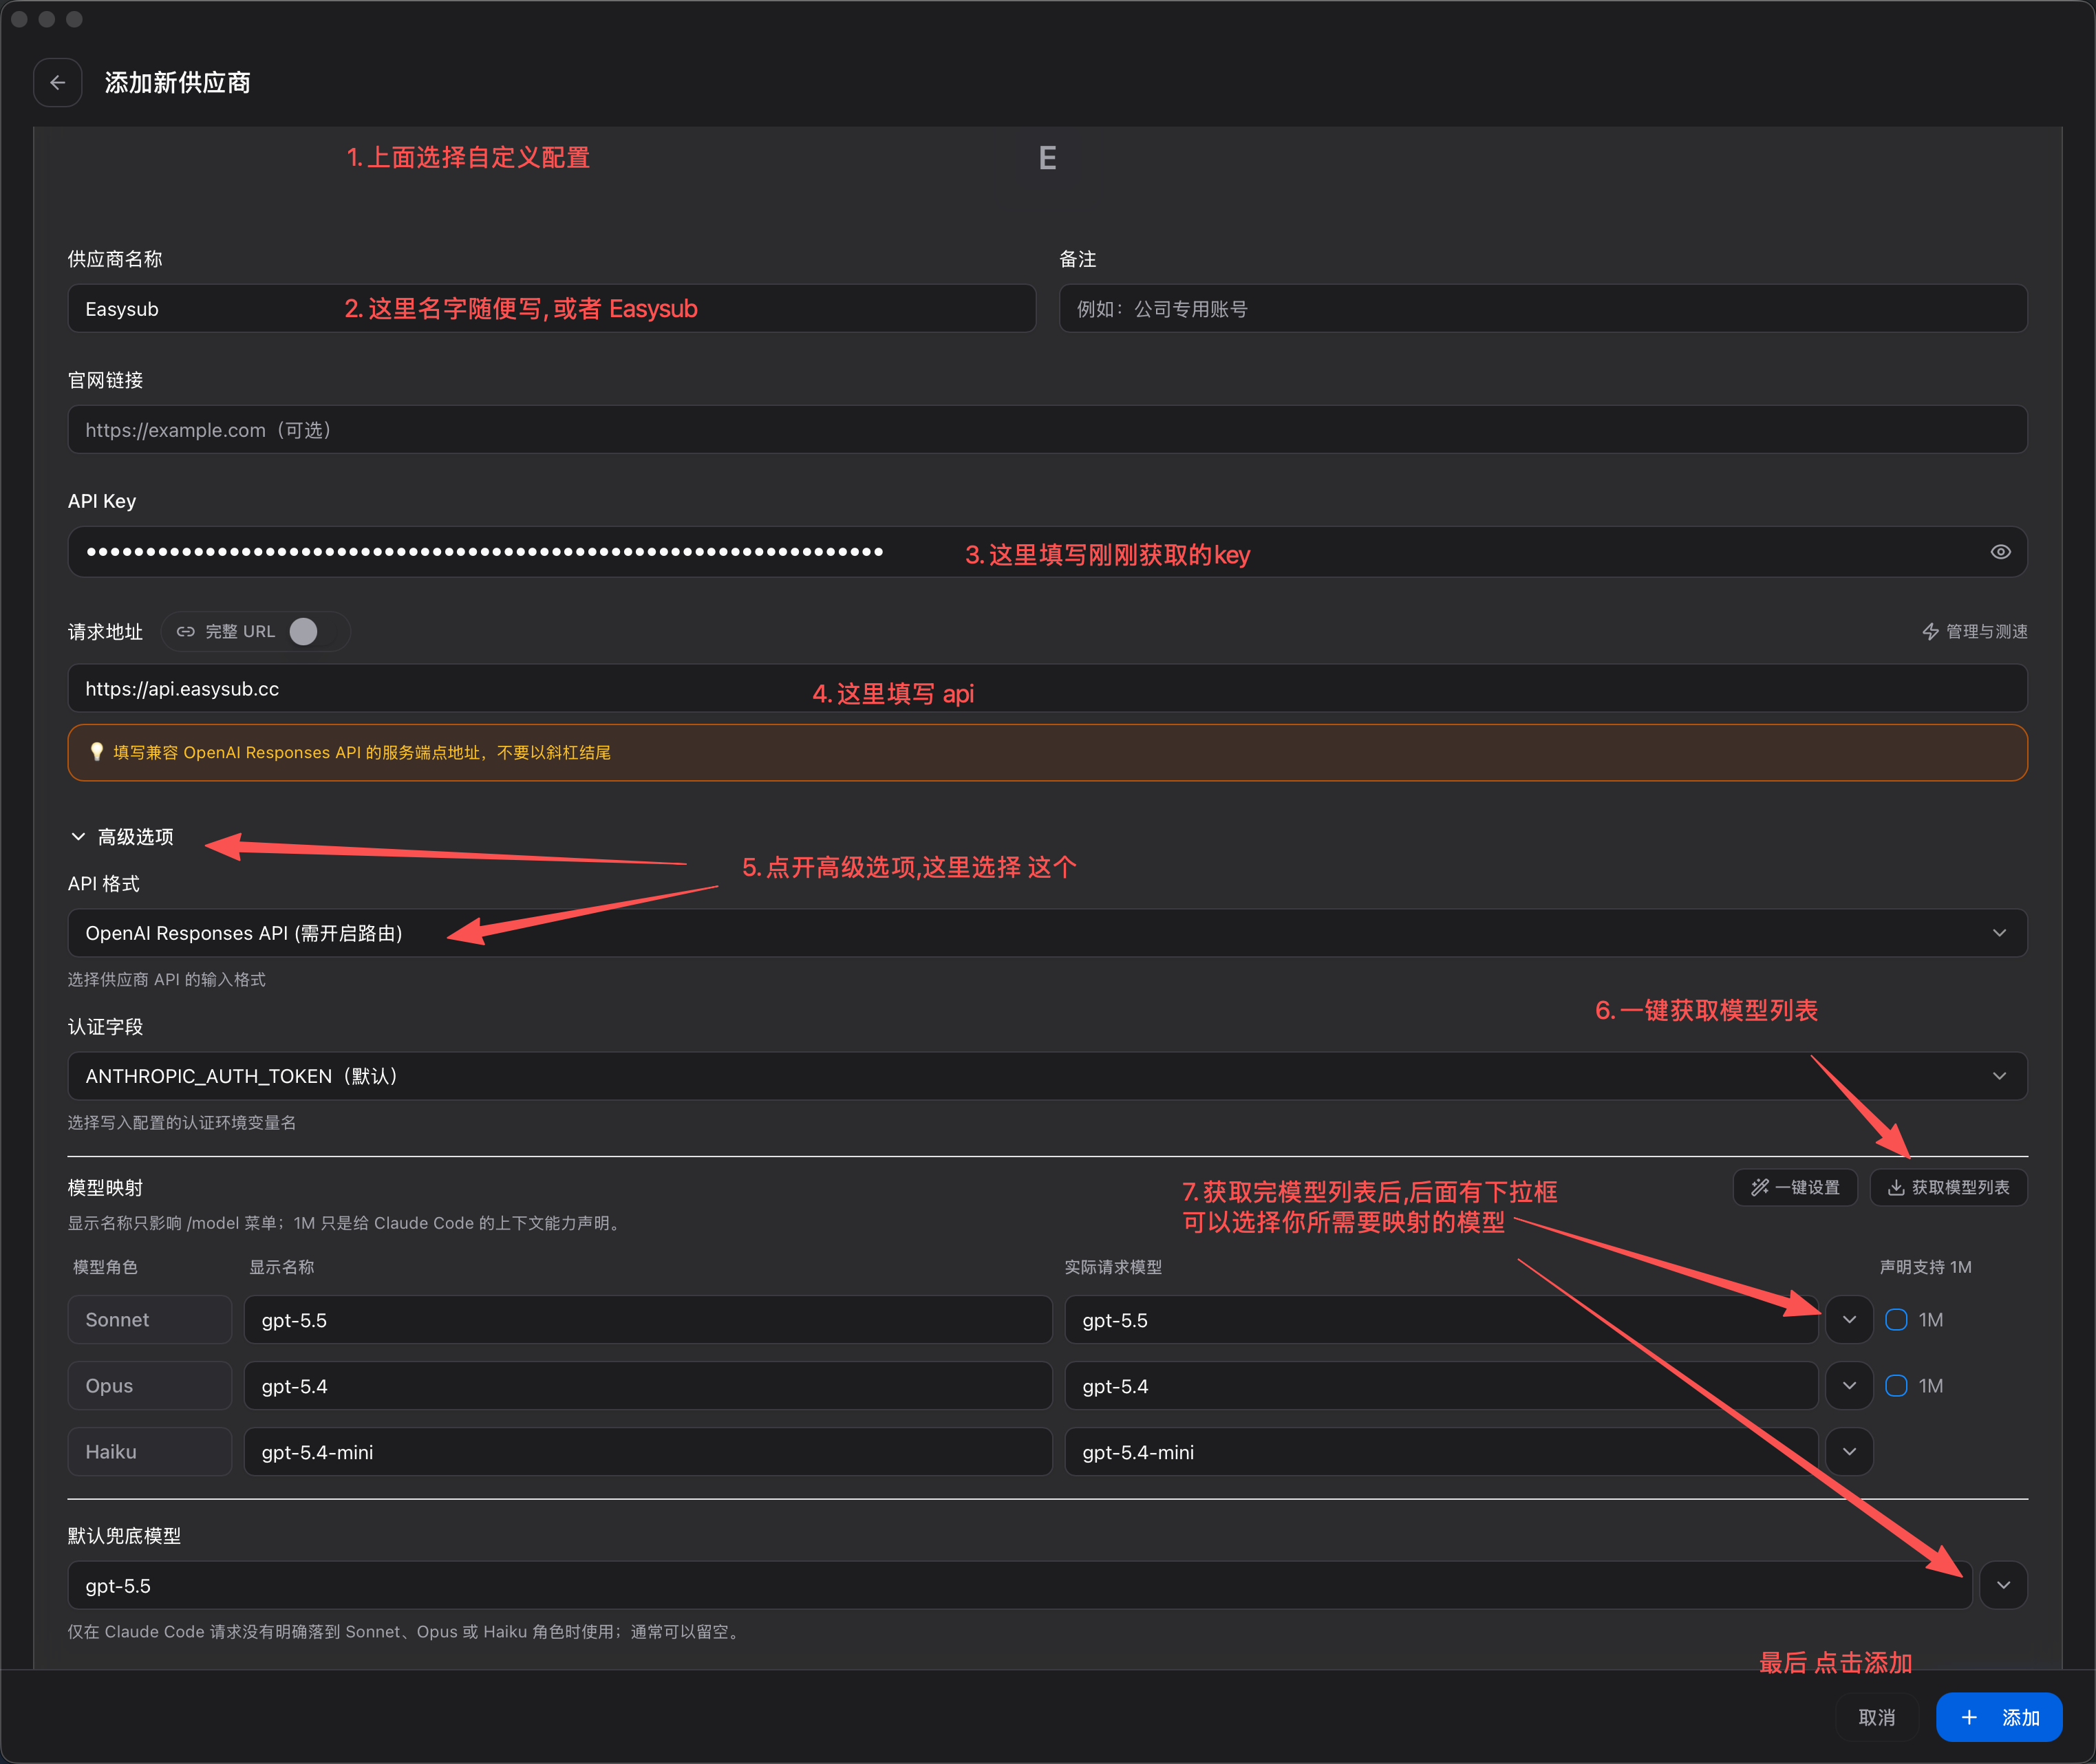This screenshot has height=1764, width=2096.
Task: Enable 1M checkbox for Opus
Action: point(1896,1386)
